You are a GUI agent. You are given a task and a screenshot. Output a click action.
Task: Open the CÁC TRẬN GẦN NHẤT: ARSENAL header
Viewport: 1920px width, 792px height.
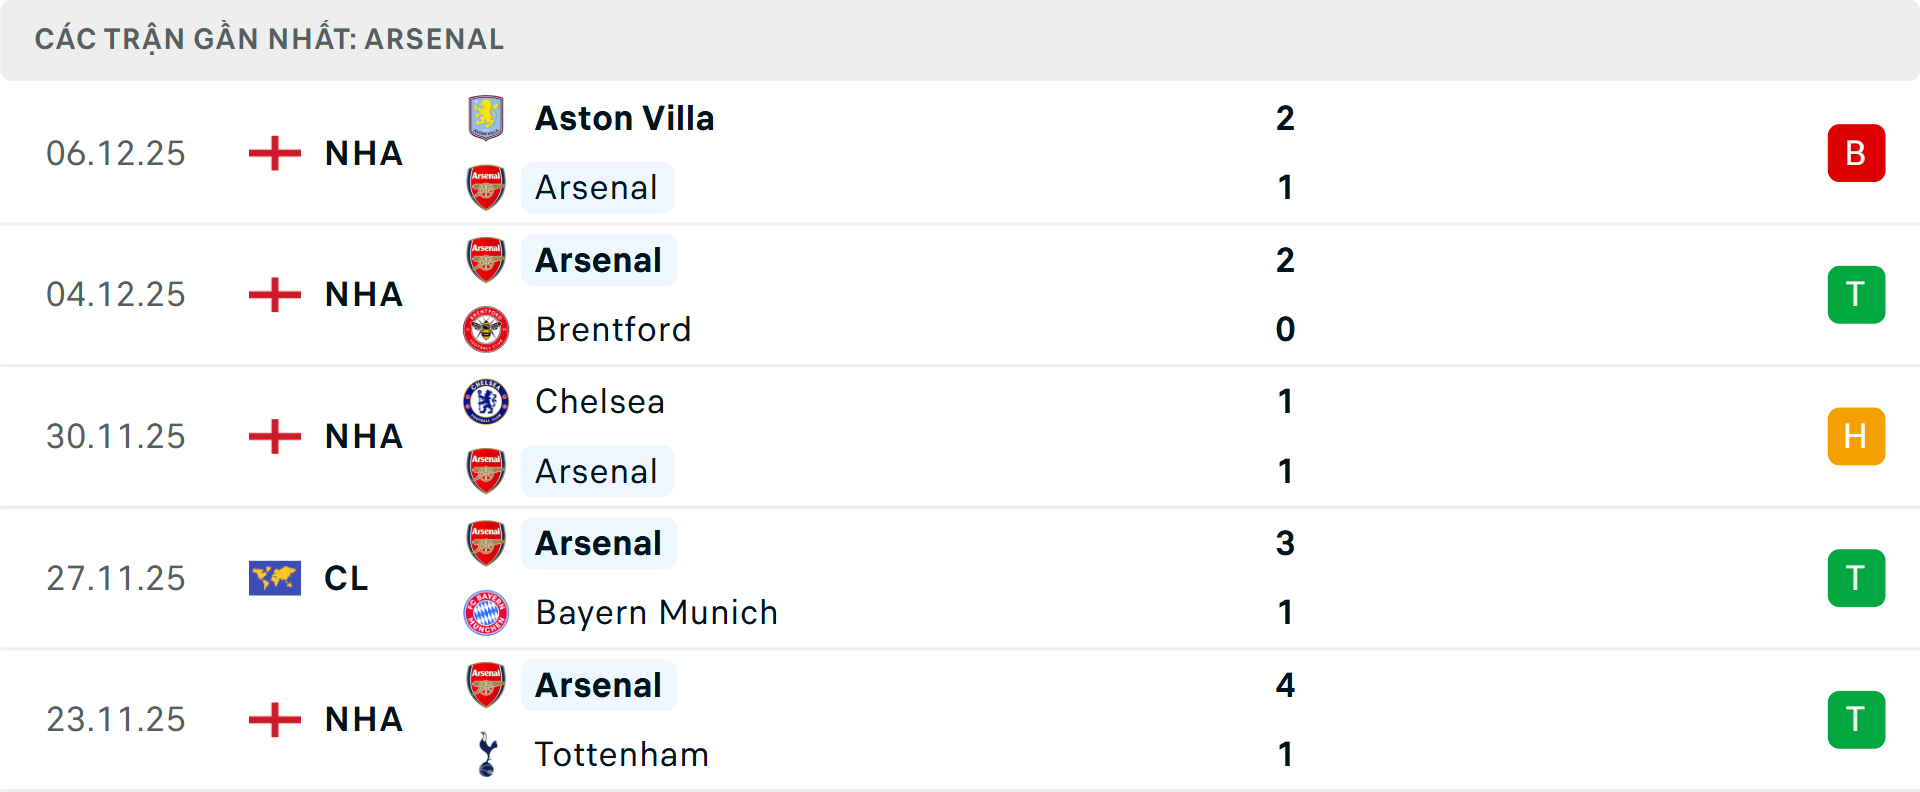[x=268, y=39]
